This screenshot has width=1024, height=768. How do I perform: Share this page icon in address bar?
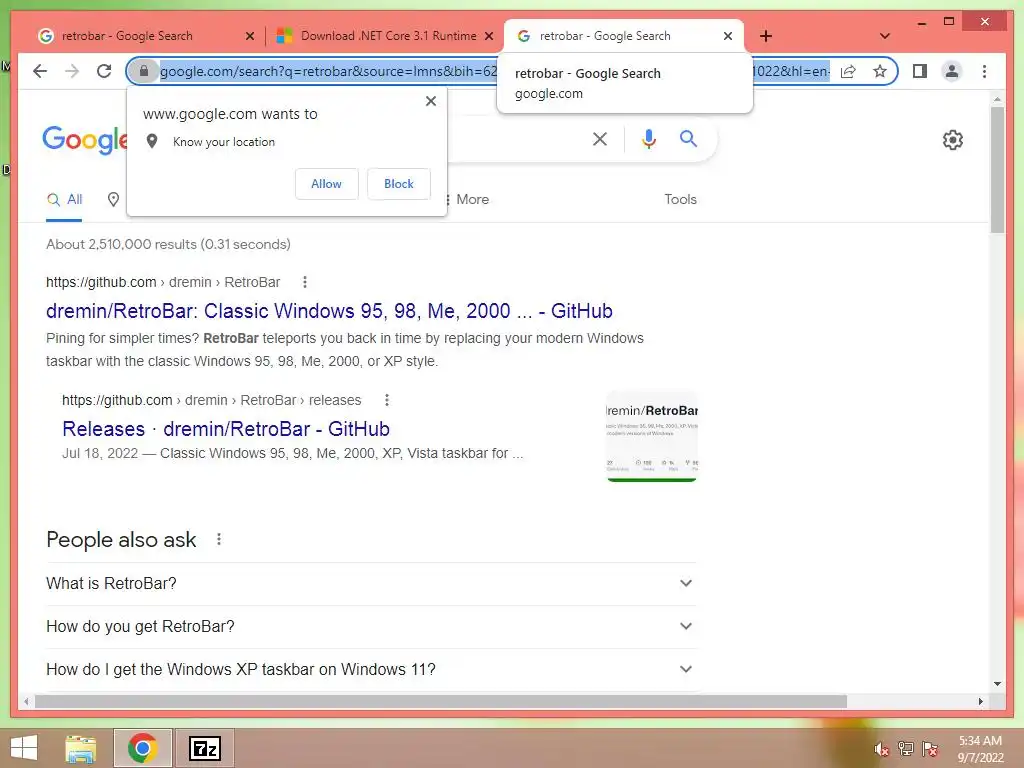(848, 71)
